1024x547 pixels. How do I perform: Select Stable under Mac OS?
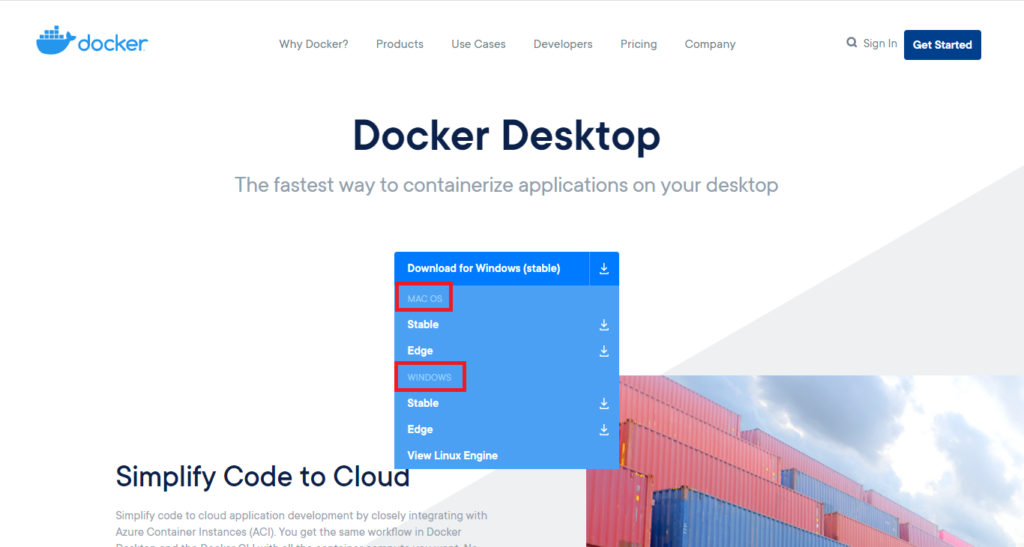423,324
